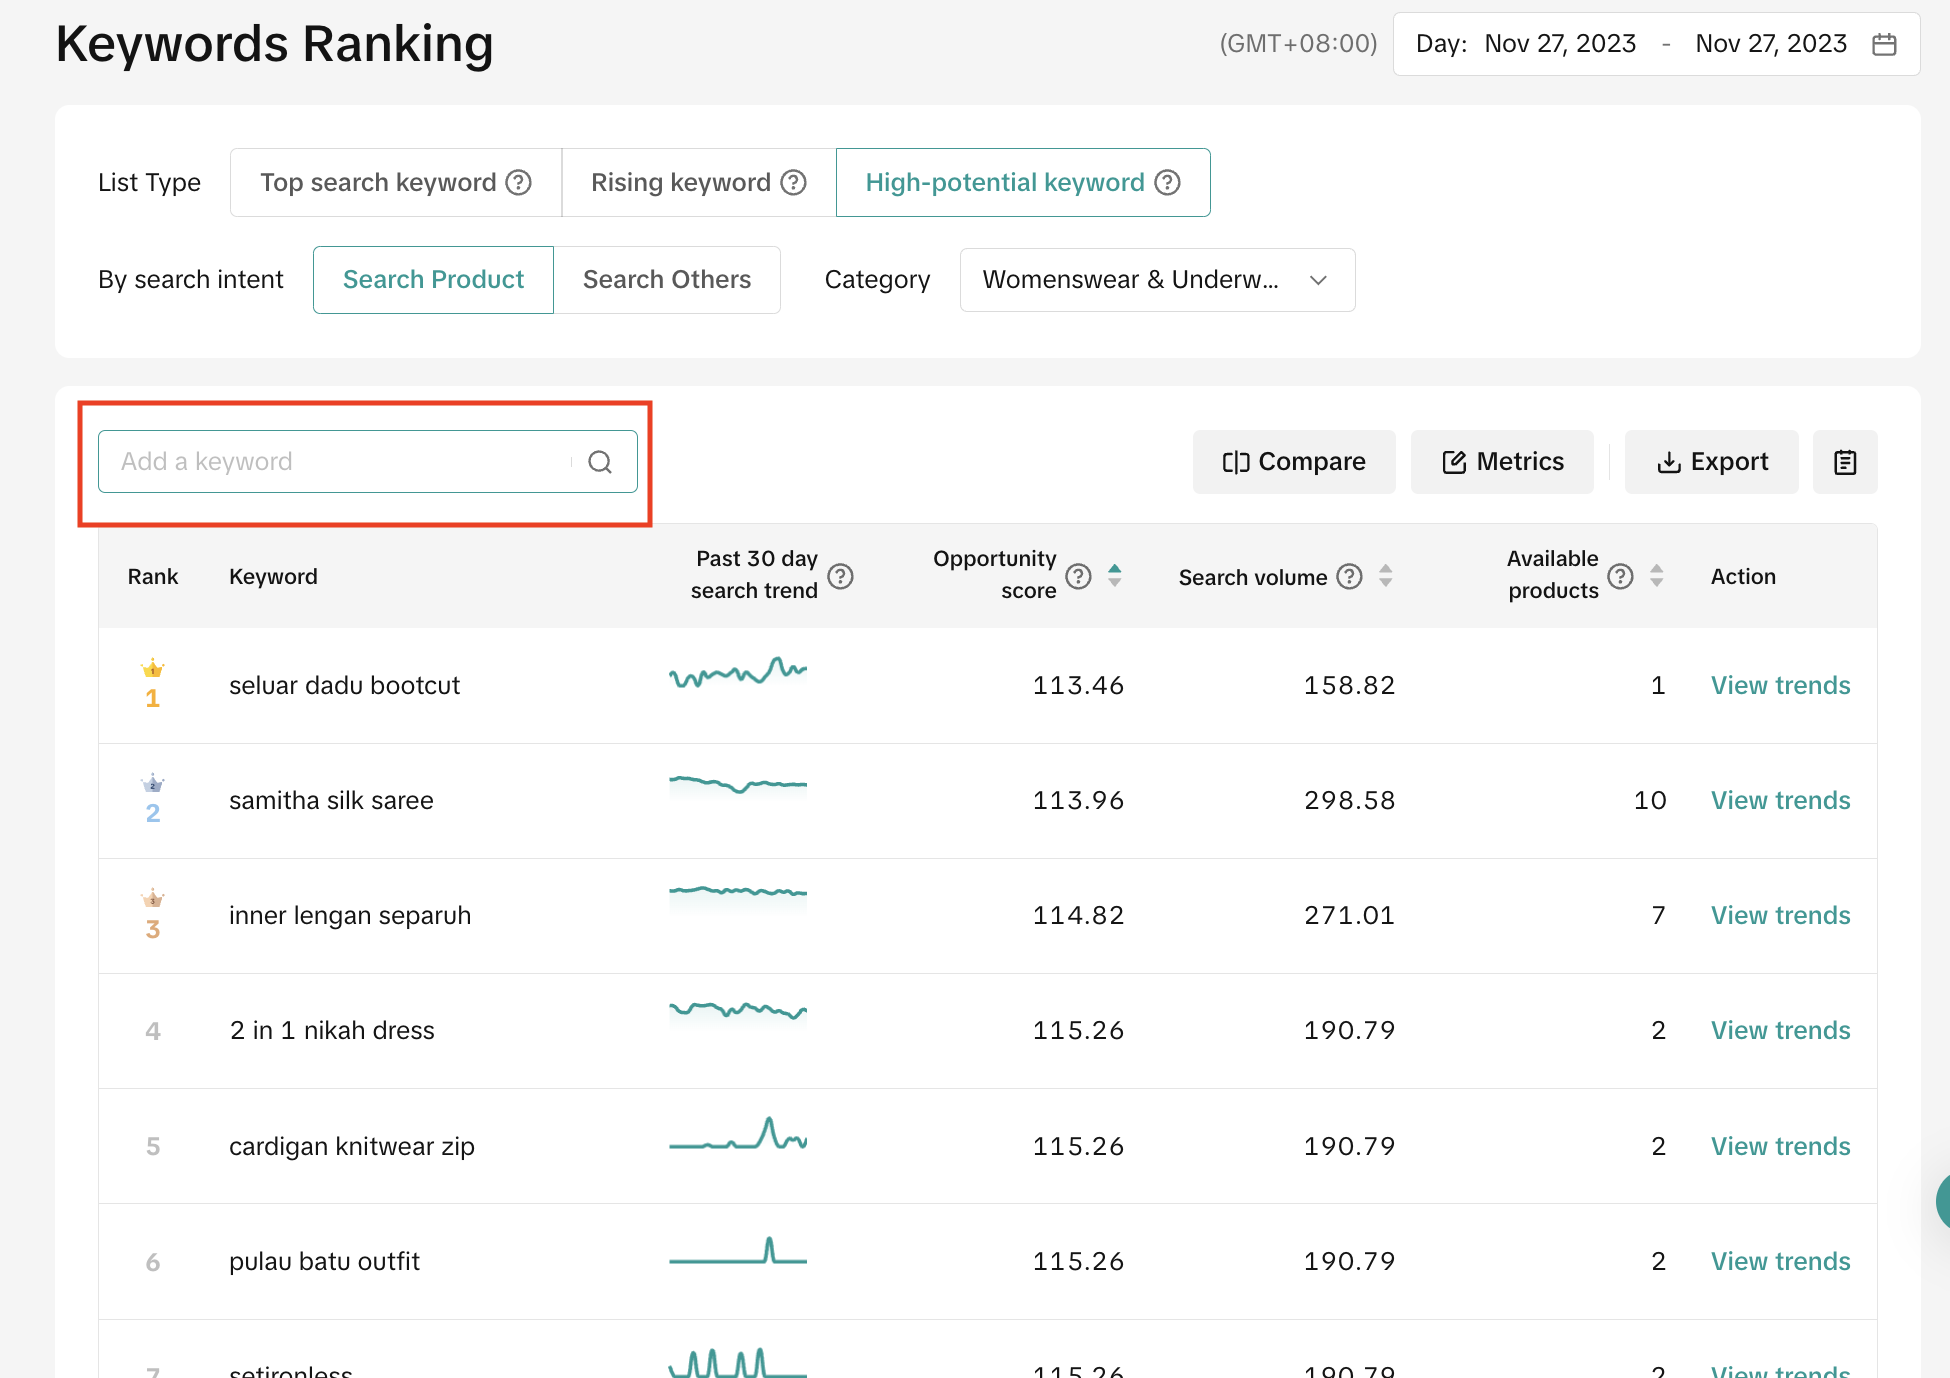
Task: Open the Category dropdown Womenswear & Underwear
Action: [1157, 280]
